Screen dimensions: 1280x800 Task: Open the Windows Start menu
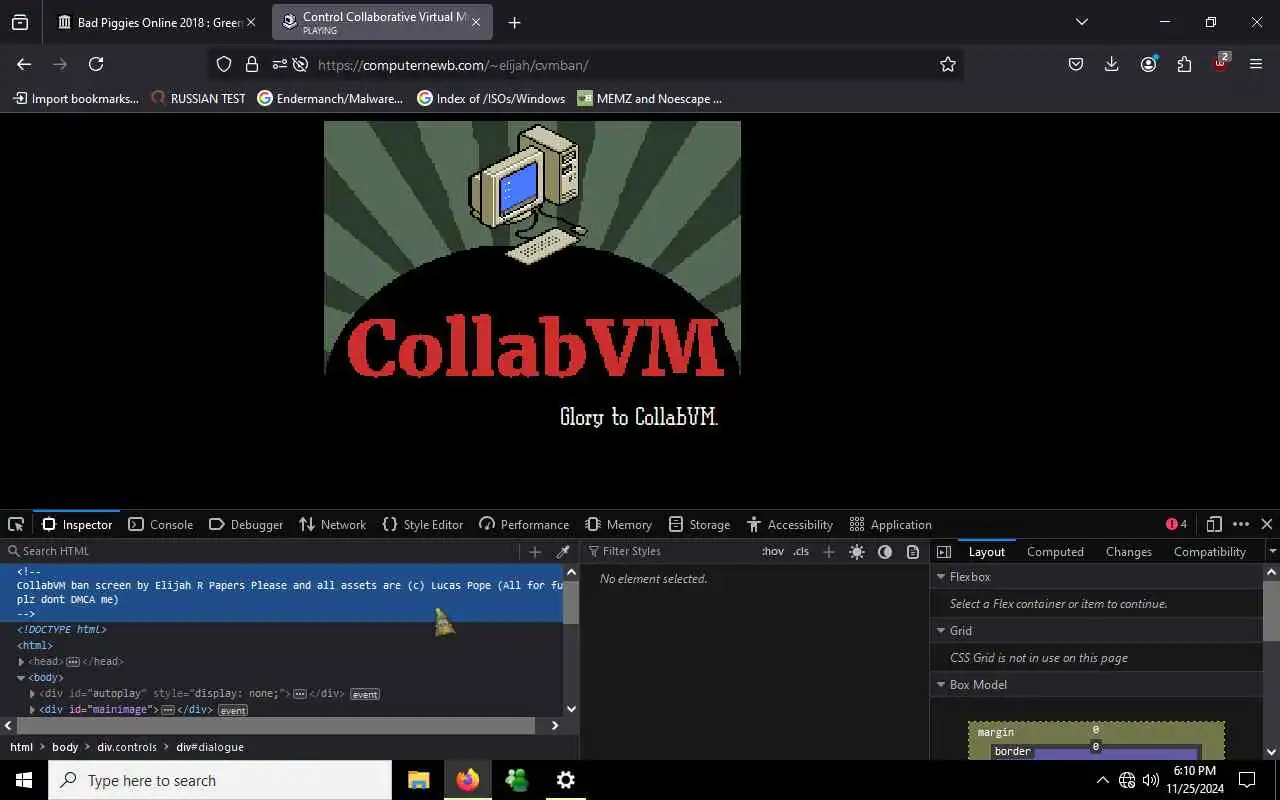click(x=24, y=780)
